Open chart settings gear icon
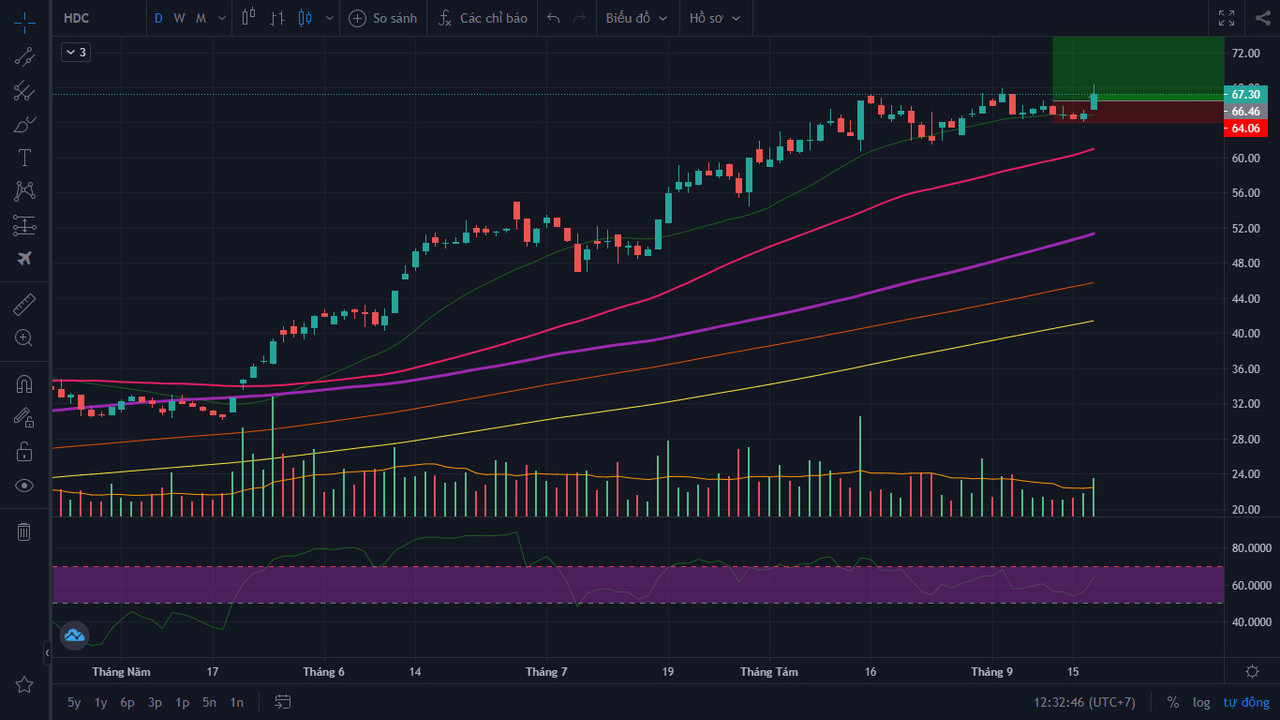 tap(1252, 671)
